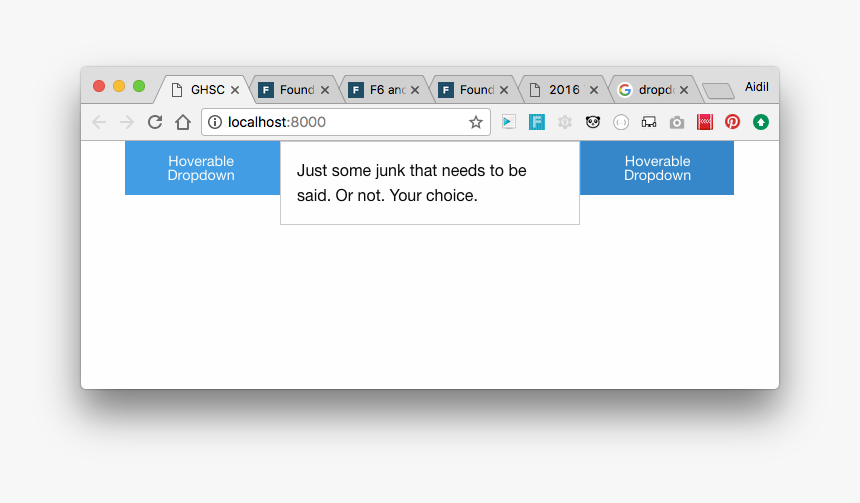Open the camera screenshot extension
The width and height of the screenshot is (860, 503).
click(677, 122)
